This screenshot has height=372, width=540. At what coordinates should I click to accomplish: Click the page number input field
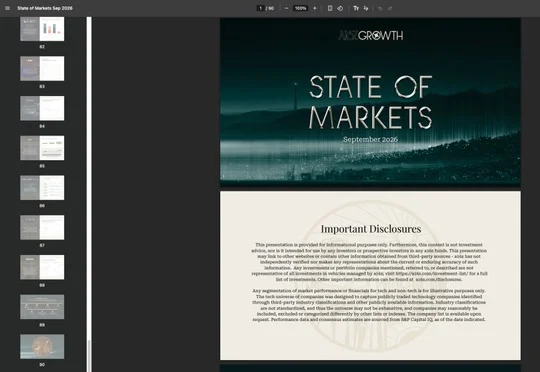[x=261, y=8]
